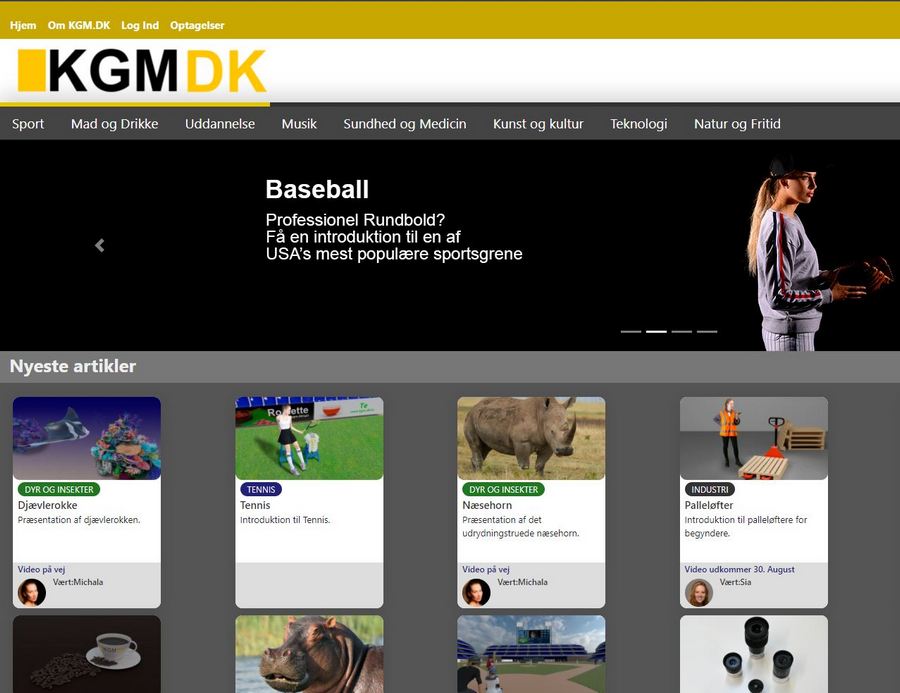Viewport: 900px width, 693px height.
Task: Open the Sport section
Action: coord(28,123)
